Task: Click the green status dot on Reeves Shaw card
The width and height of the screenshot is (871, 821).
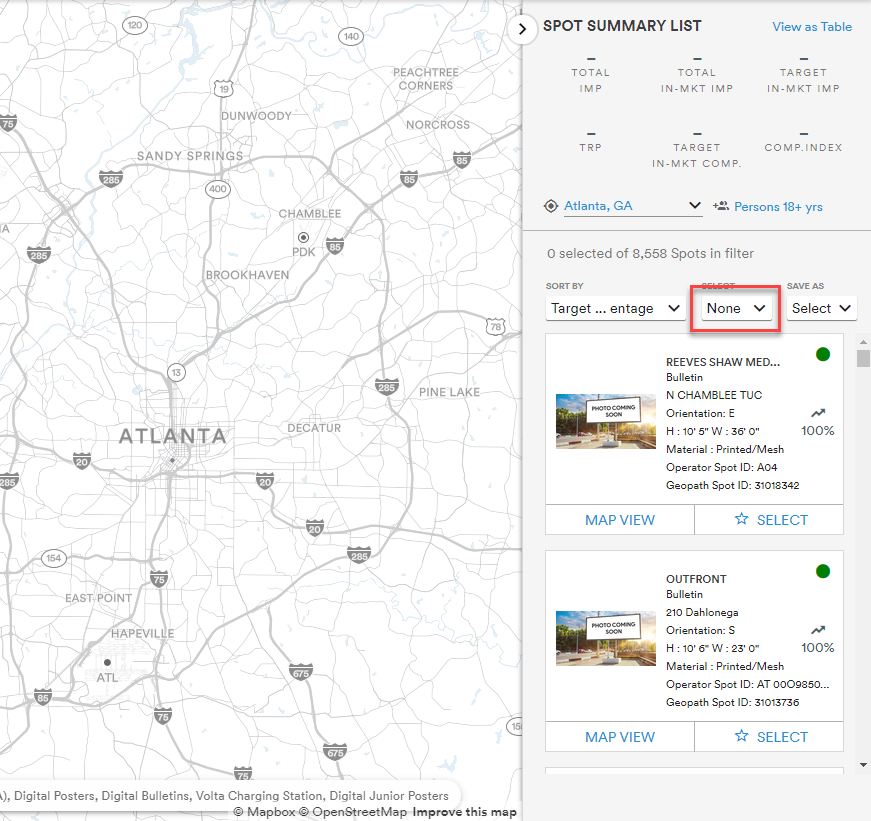Action: click(x=823, y=354)
